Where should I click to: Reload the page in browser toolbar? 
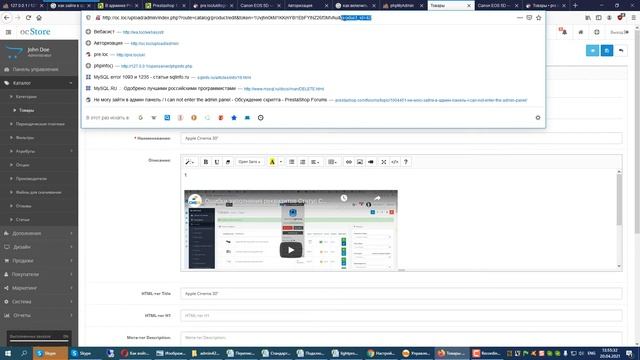click(x=28, y=18)
